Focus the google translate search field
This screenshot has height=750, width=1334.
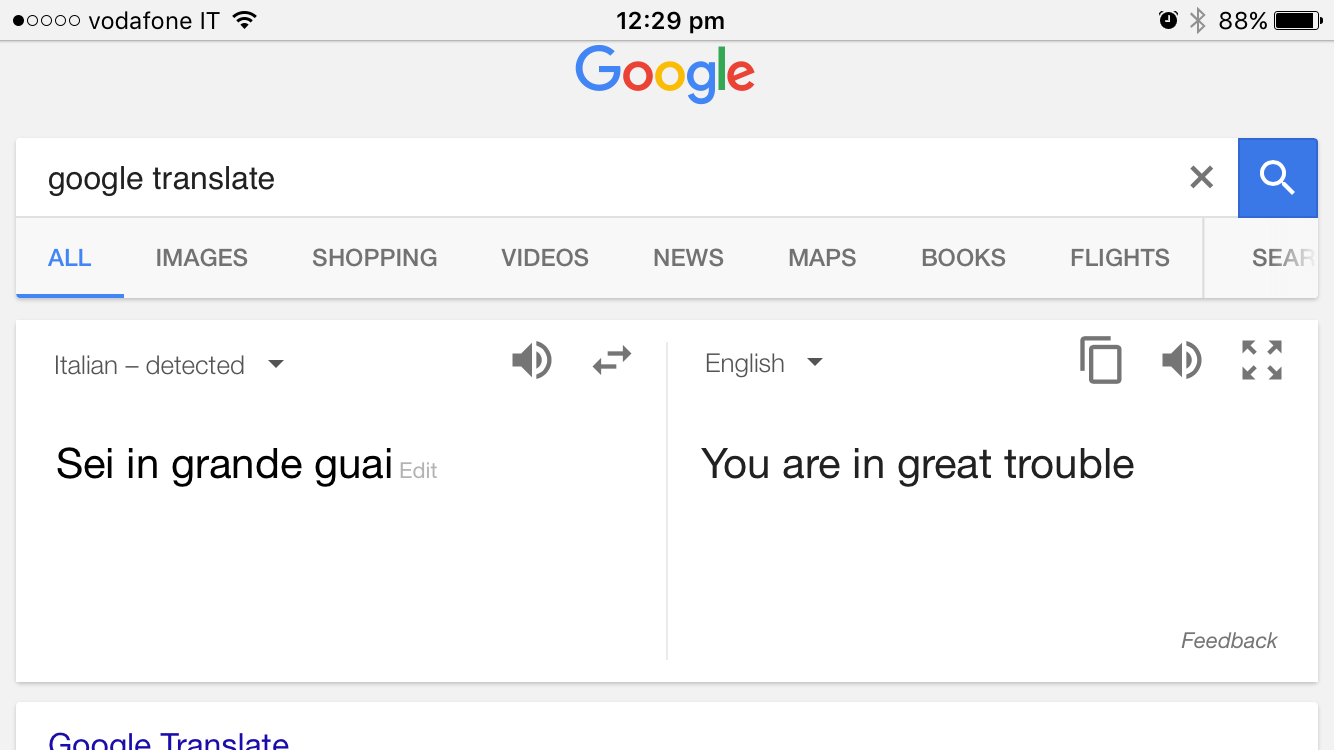click(600, 178)
